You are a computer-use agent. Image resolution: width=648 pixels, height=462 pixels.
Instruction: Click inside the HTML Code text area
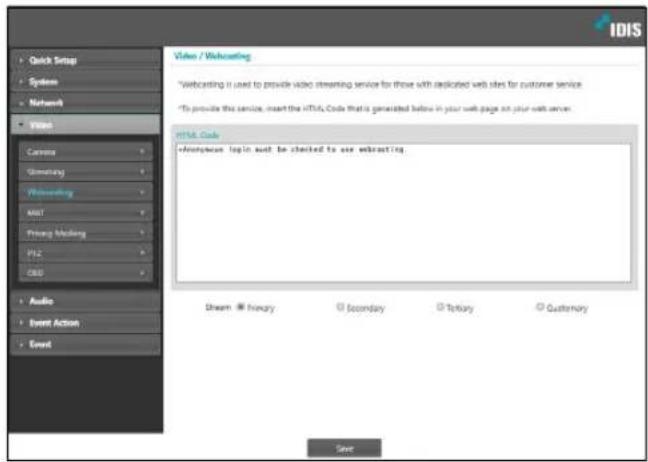[x=403, y=213]
